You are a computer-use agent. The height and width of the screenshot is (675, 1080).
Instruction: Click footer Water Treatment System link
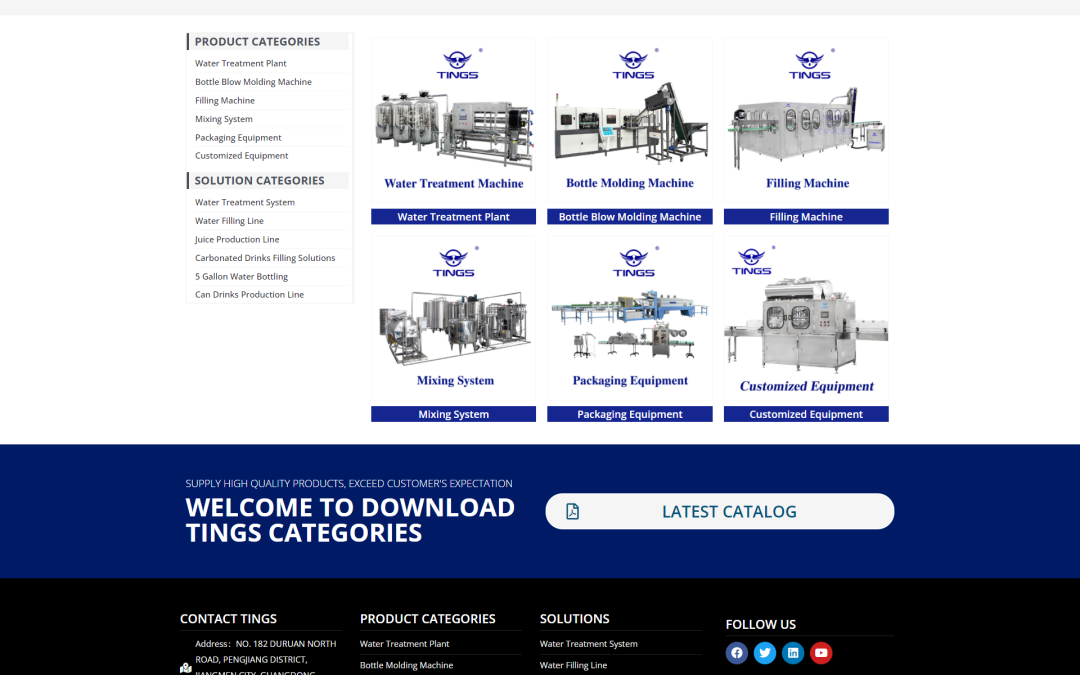[x=588, y=644]
